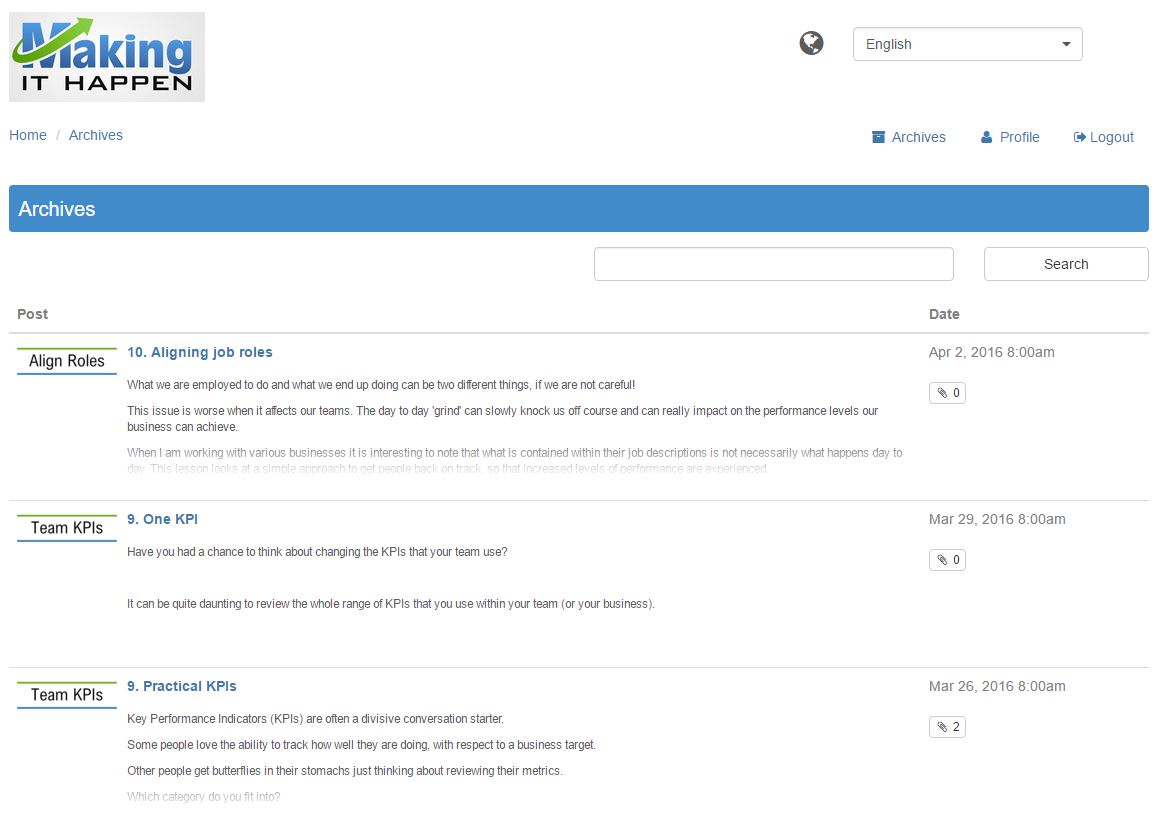Open Archives in the top navigation
The height and width of the screenshot is (829, 1164).
pyautogui.click(x=908, y=137)
